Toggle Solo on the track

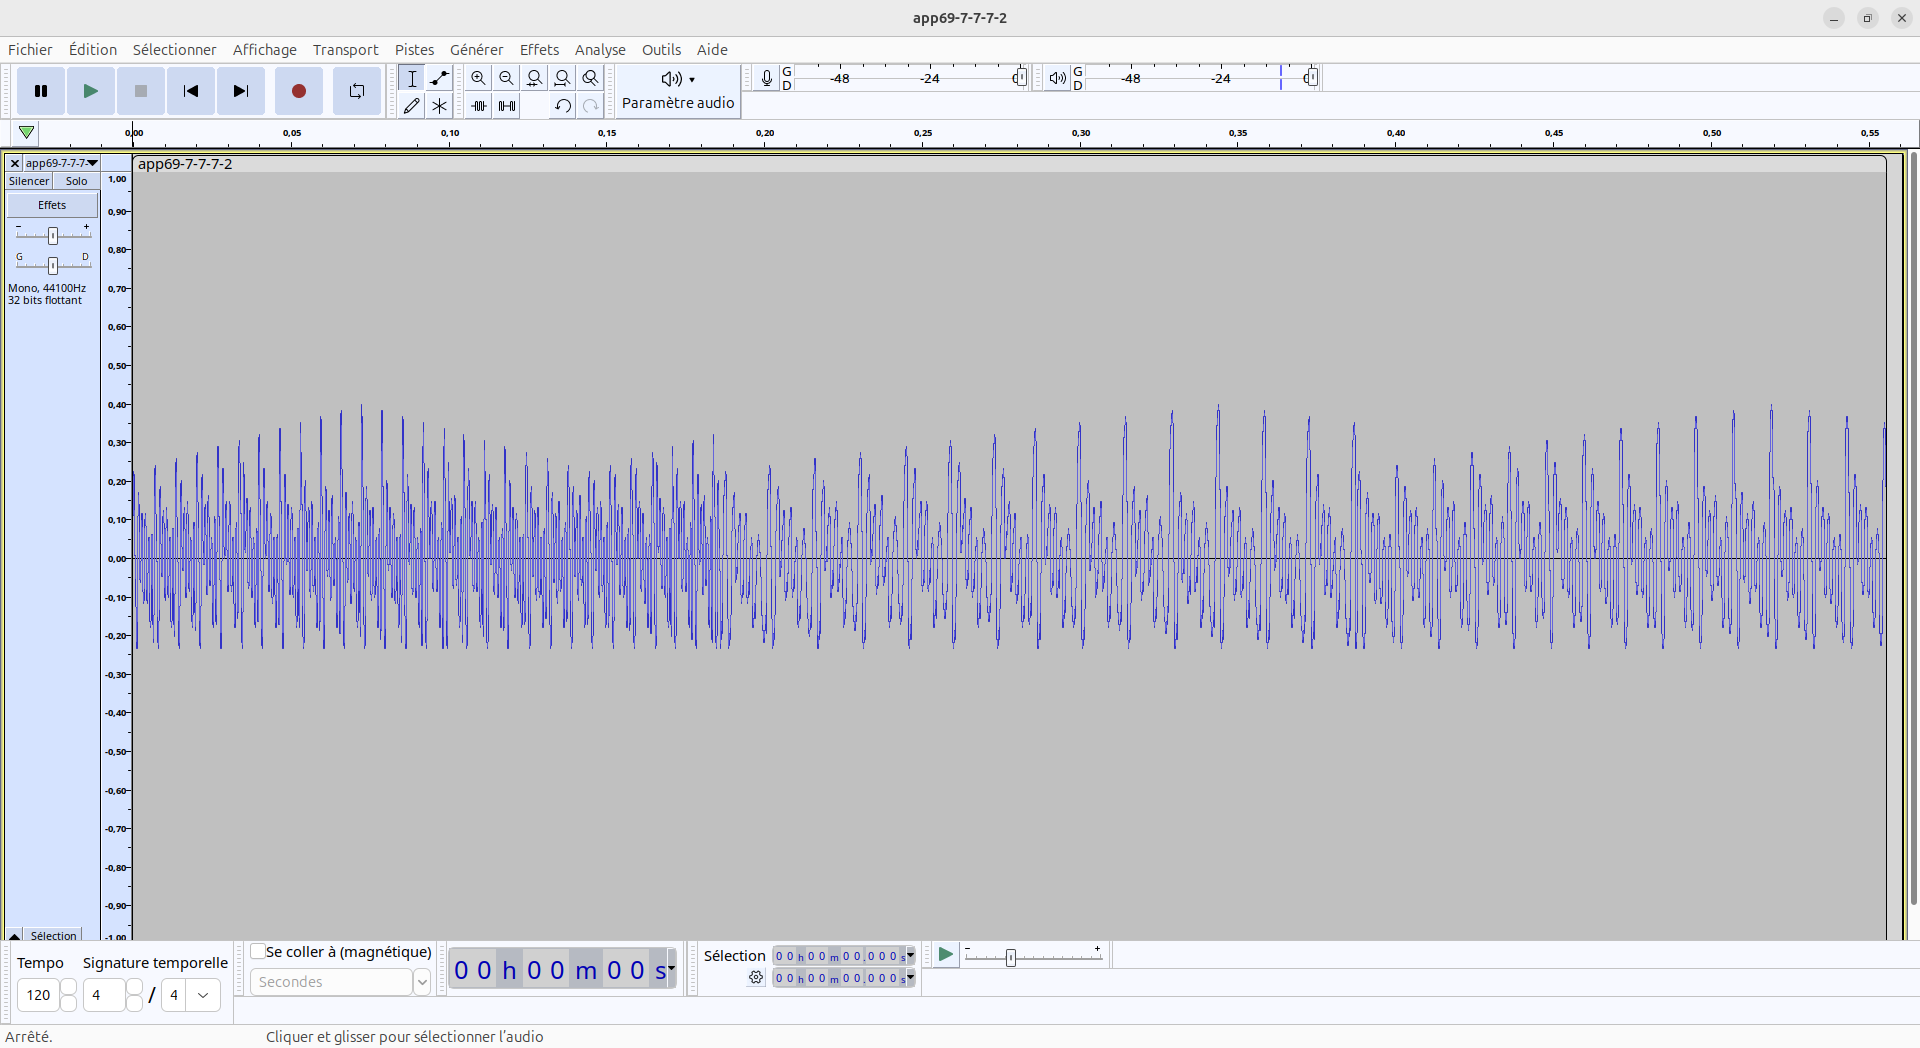point(76,181)
